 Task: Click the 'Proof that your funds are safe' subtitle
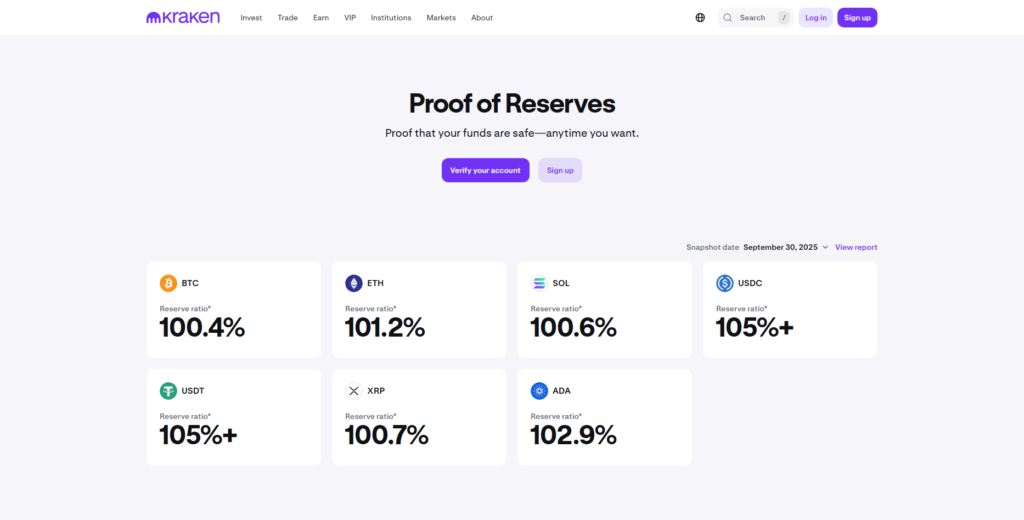pyautogui.click(x=512, y=133)
